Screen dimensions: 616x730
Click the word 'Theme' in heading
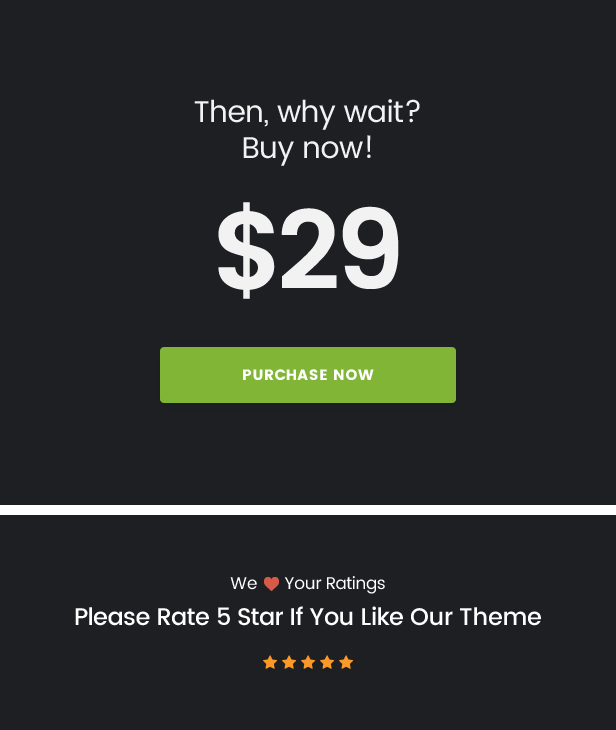pyautogui.click(x=501, y=617)
